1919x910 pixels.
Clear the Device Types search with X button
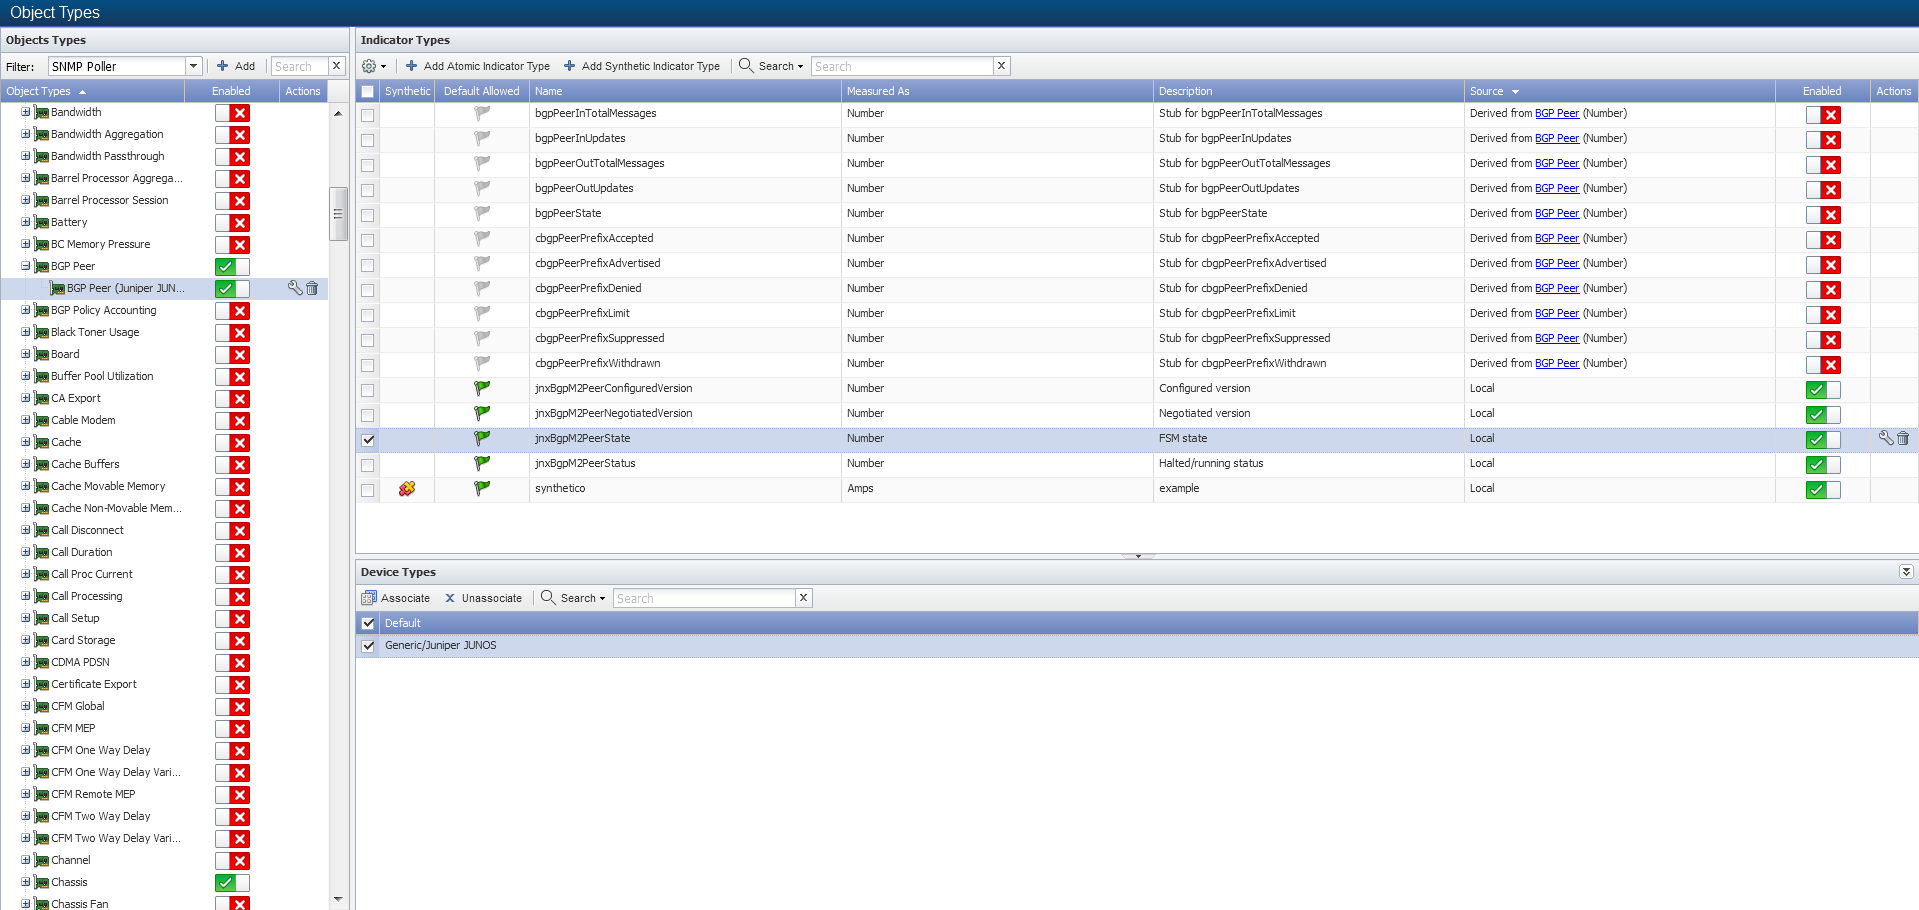803,598
